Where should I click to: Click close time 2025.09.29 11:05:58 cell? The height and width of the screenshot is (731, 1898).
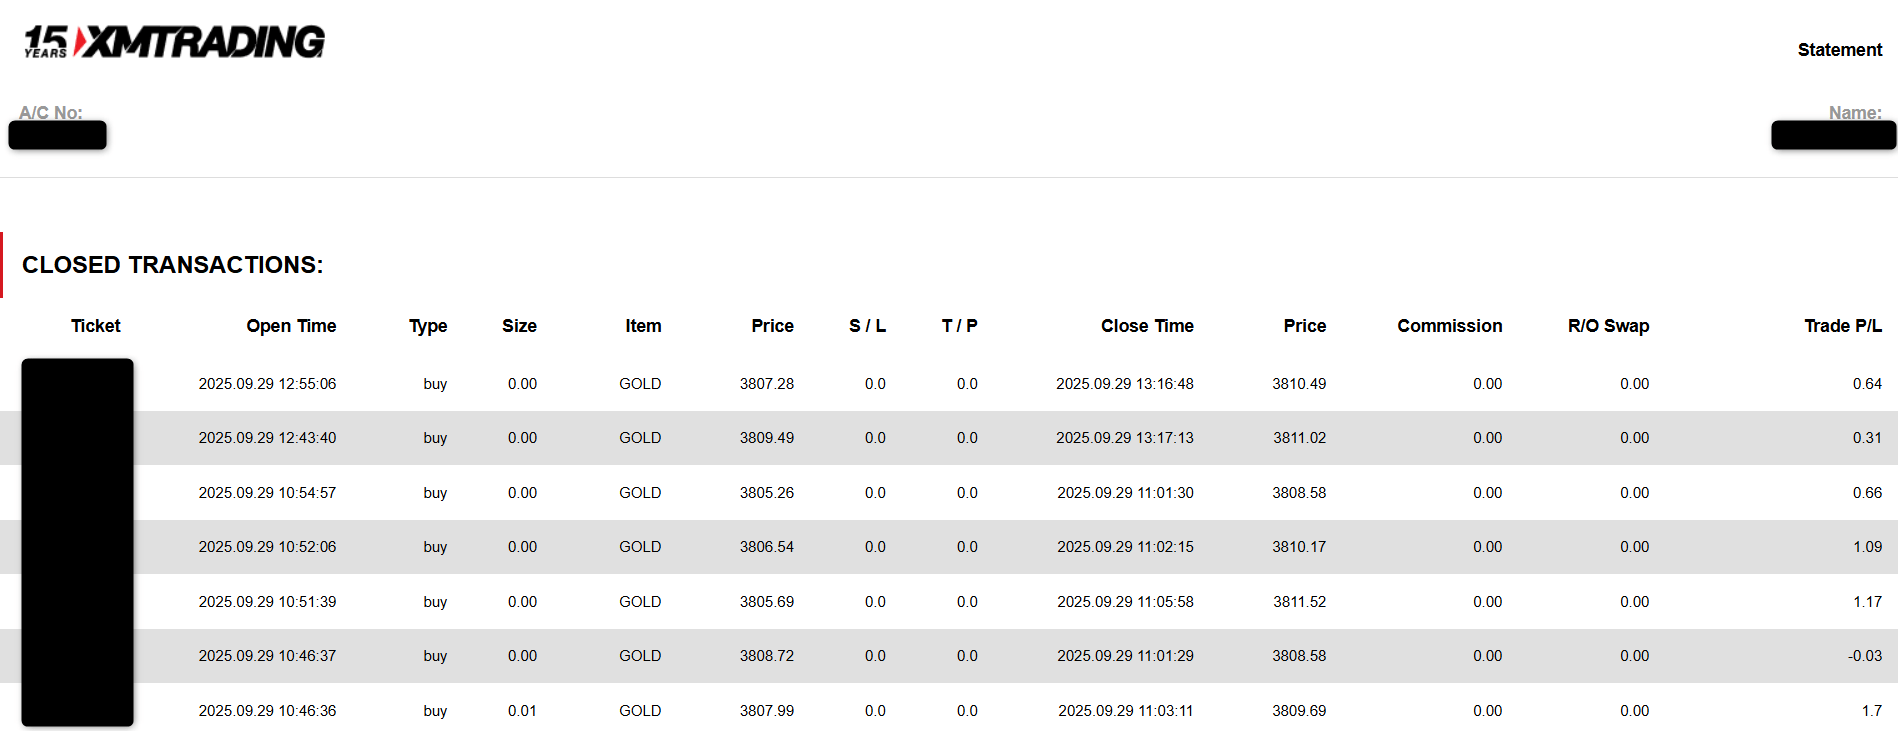[1125, 602]
